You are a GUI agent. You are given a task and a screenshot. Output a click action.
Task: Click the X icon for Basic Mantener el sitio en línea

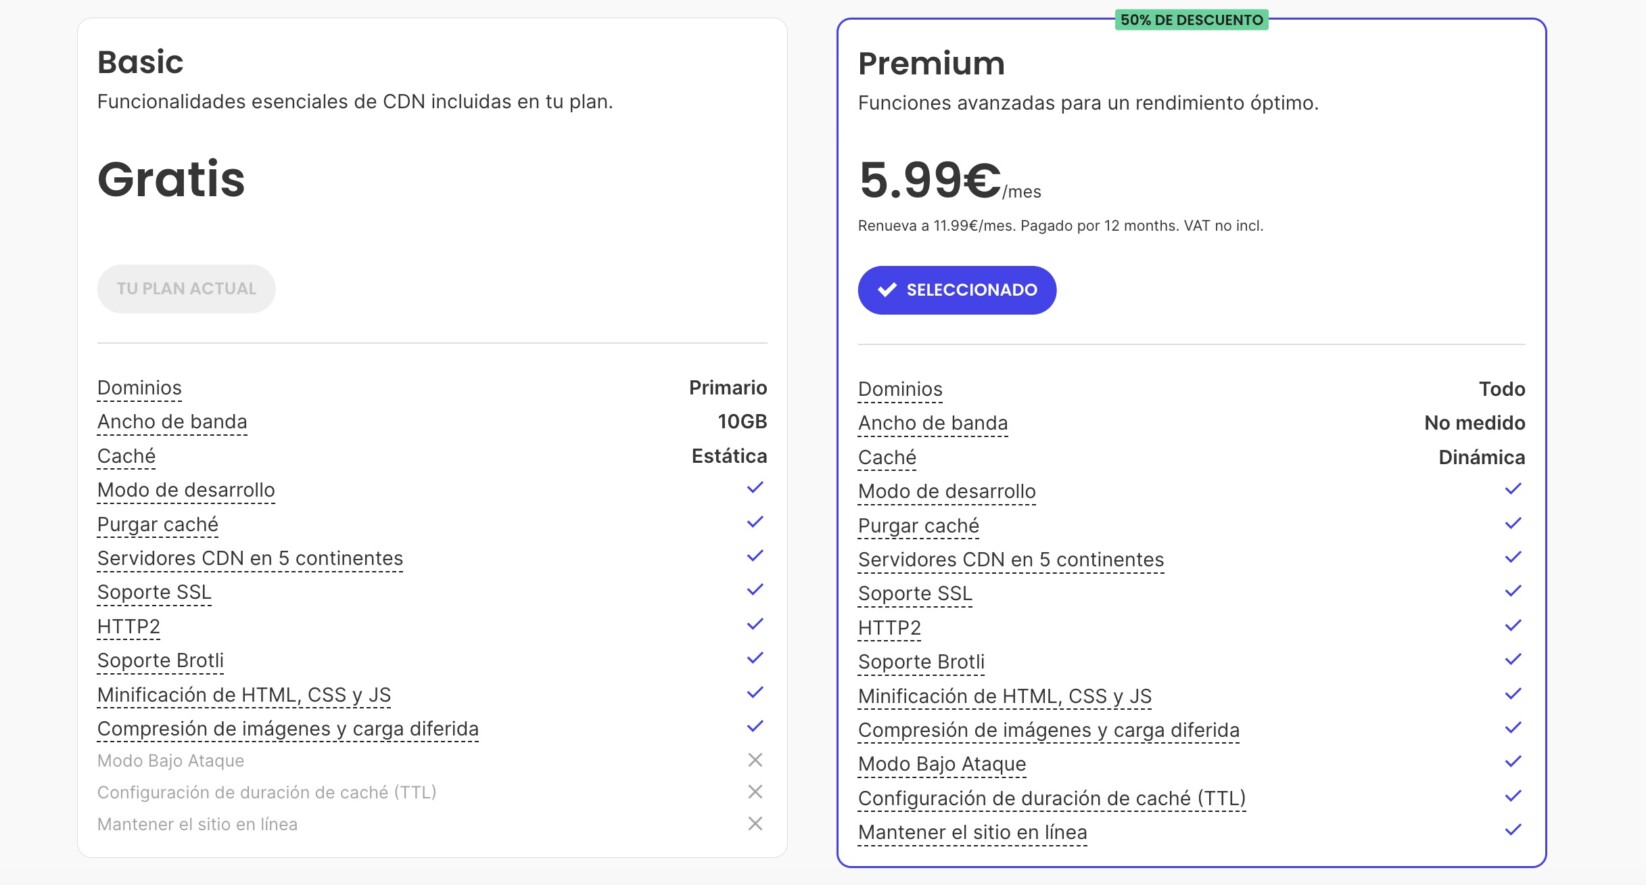pyautogui.click(x=755, y=824)
